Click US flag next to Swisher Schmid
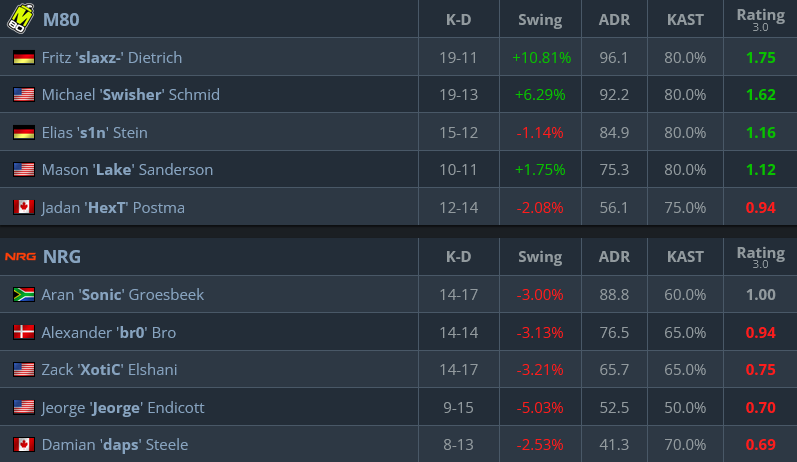The width and height of the screenshot is (797, 462). [23, 95]
